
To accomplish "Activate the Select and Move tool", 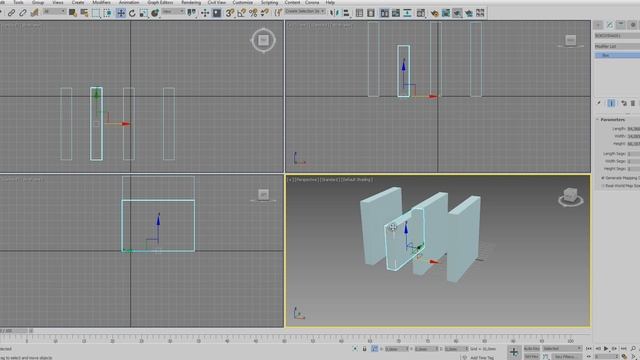I will point(121,13).
